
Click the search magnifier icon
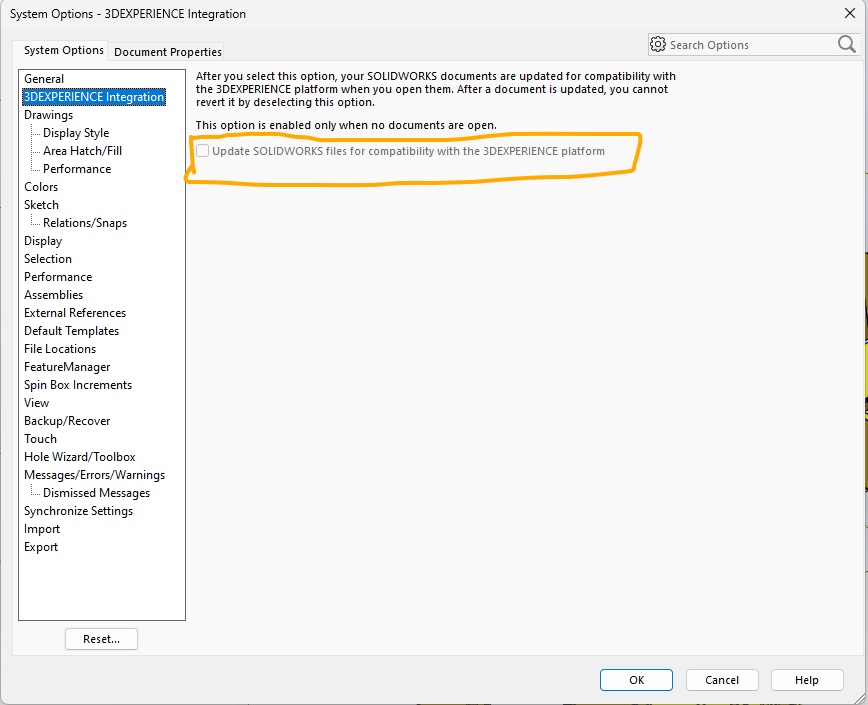click(x=846, y=44)
